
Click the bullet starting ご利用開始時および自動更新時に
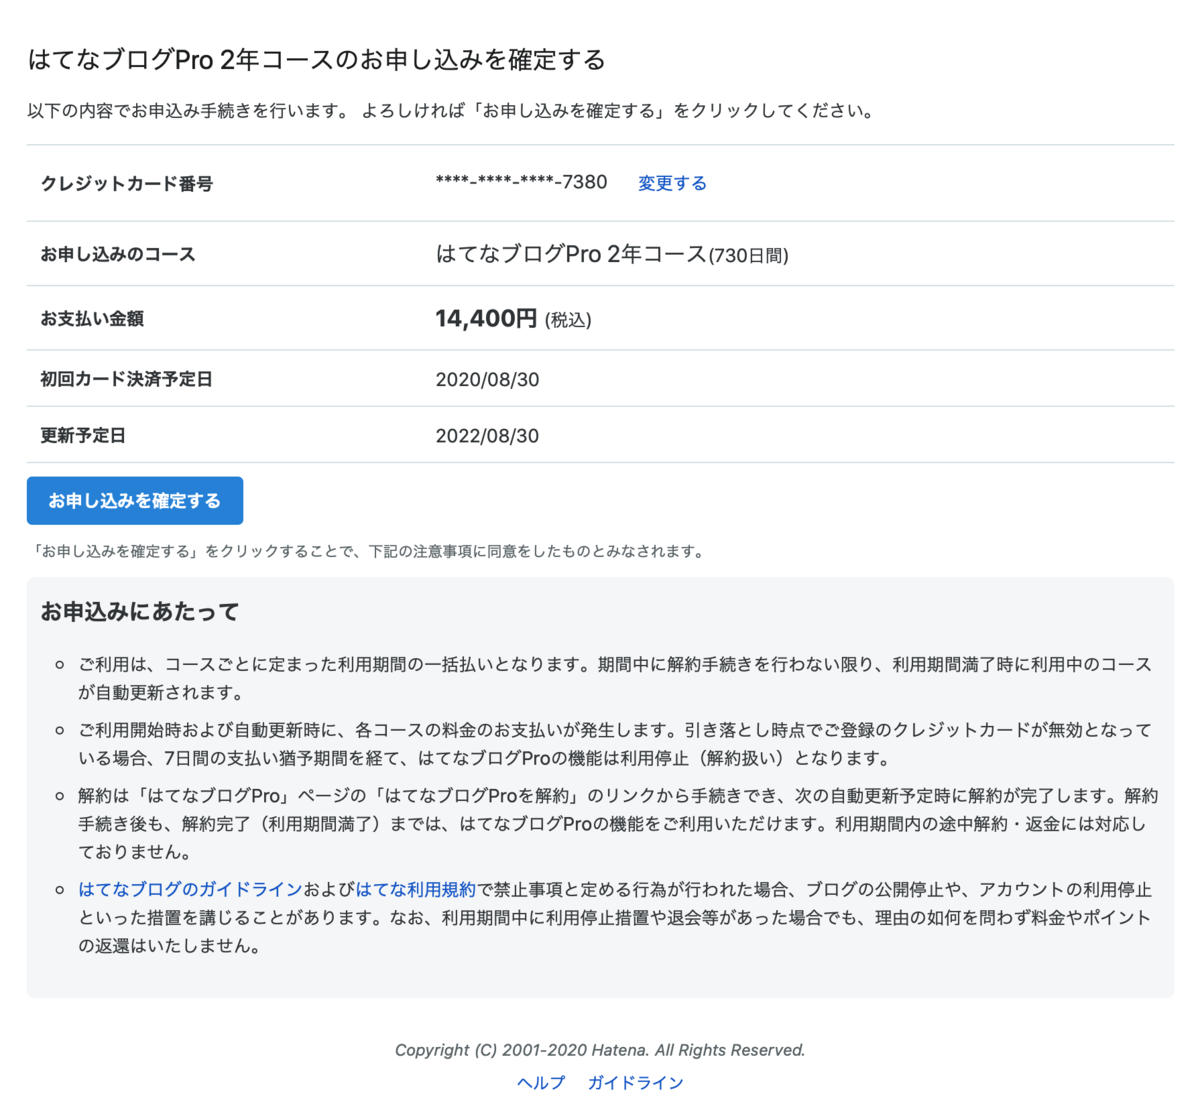(615, 744)
